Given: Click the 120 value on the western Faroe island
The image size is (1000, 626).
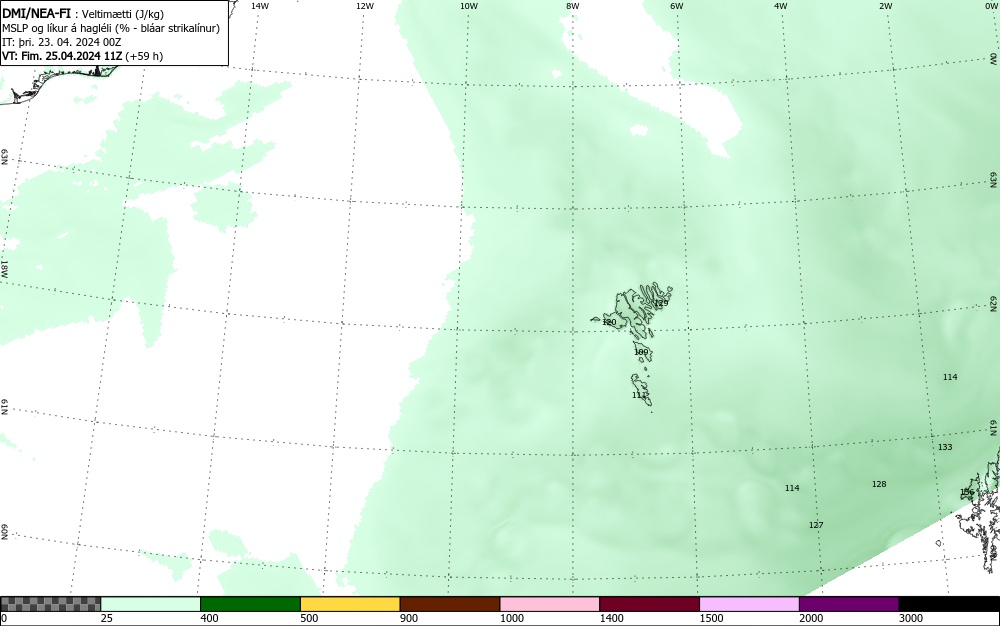Looking at the screenshot, I should coord(609,322).
